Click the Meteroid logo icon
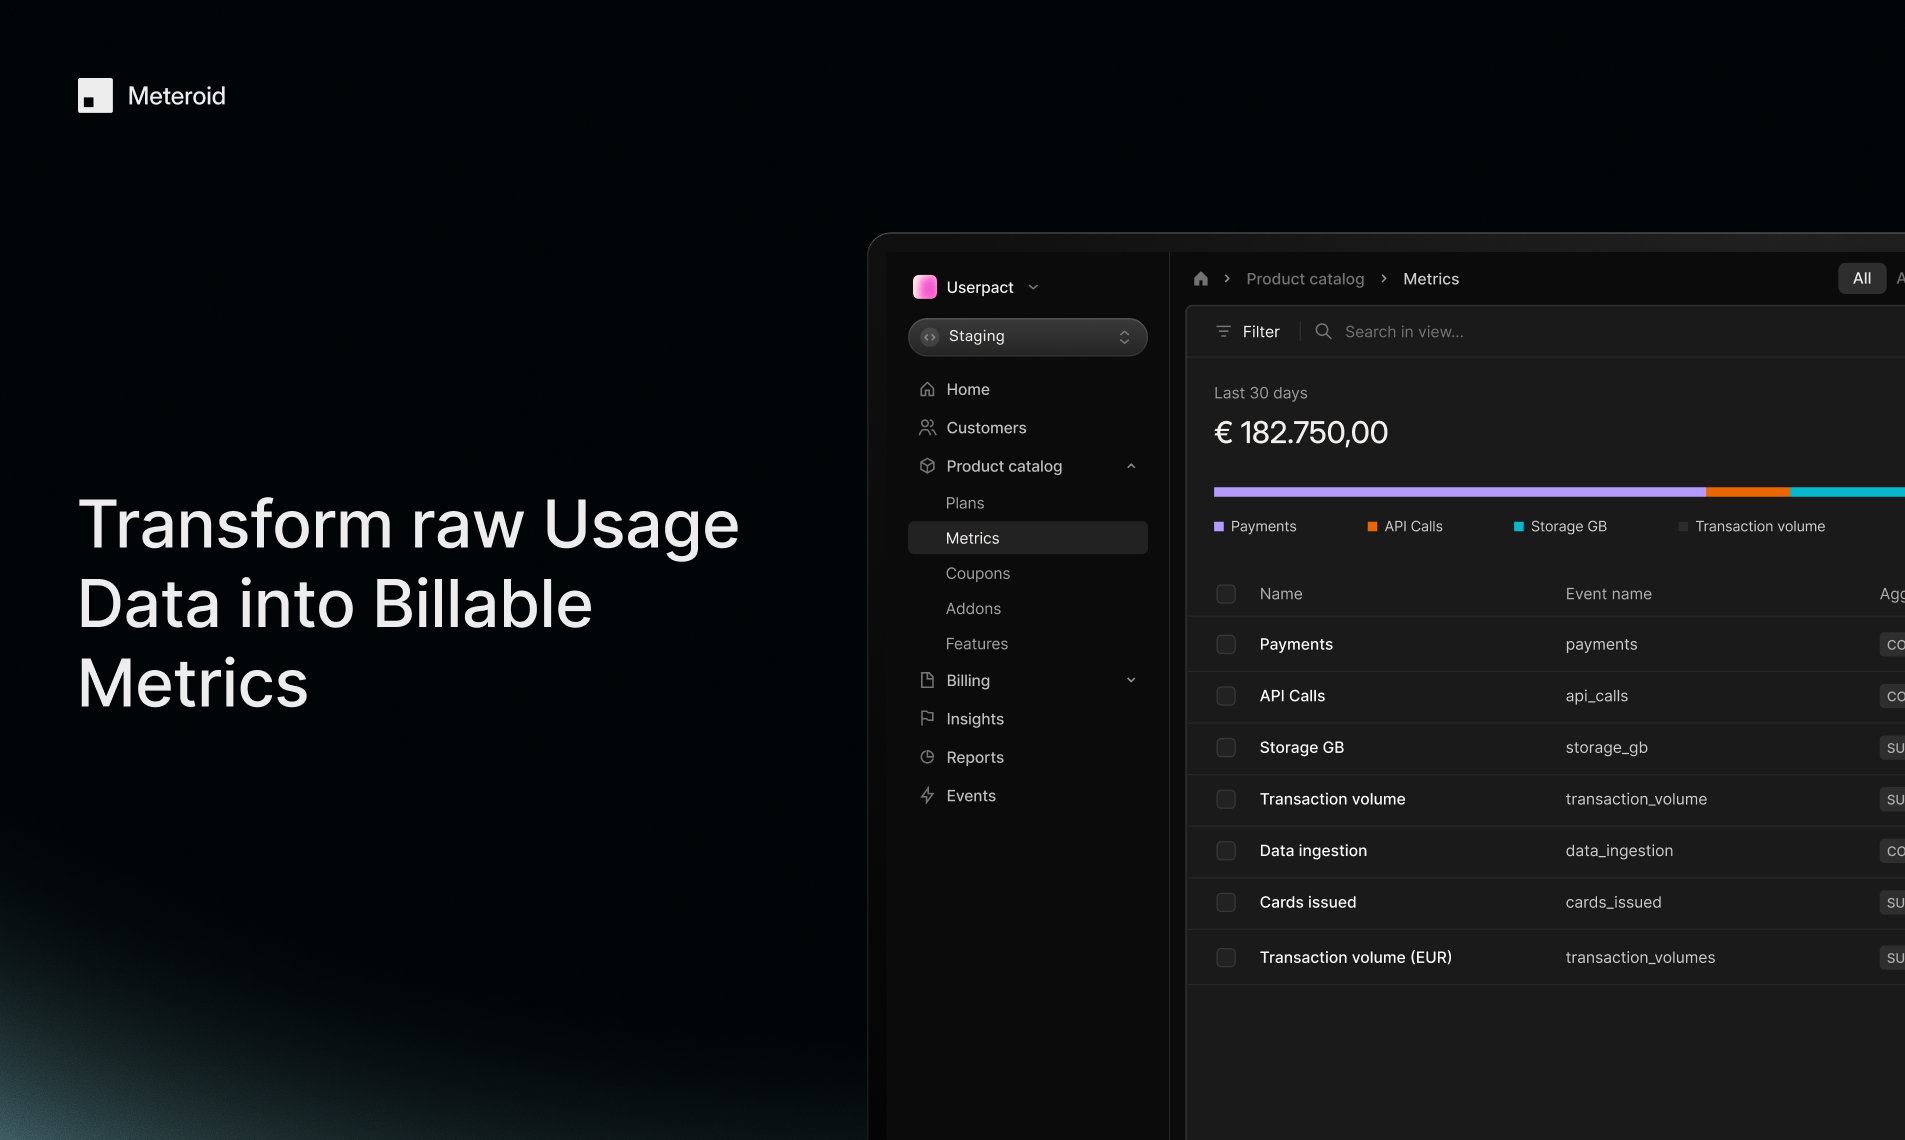The image size is (1905, 1140). (95, 96)
